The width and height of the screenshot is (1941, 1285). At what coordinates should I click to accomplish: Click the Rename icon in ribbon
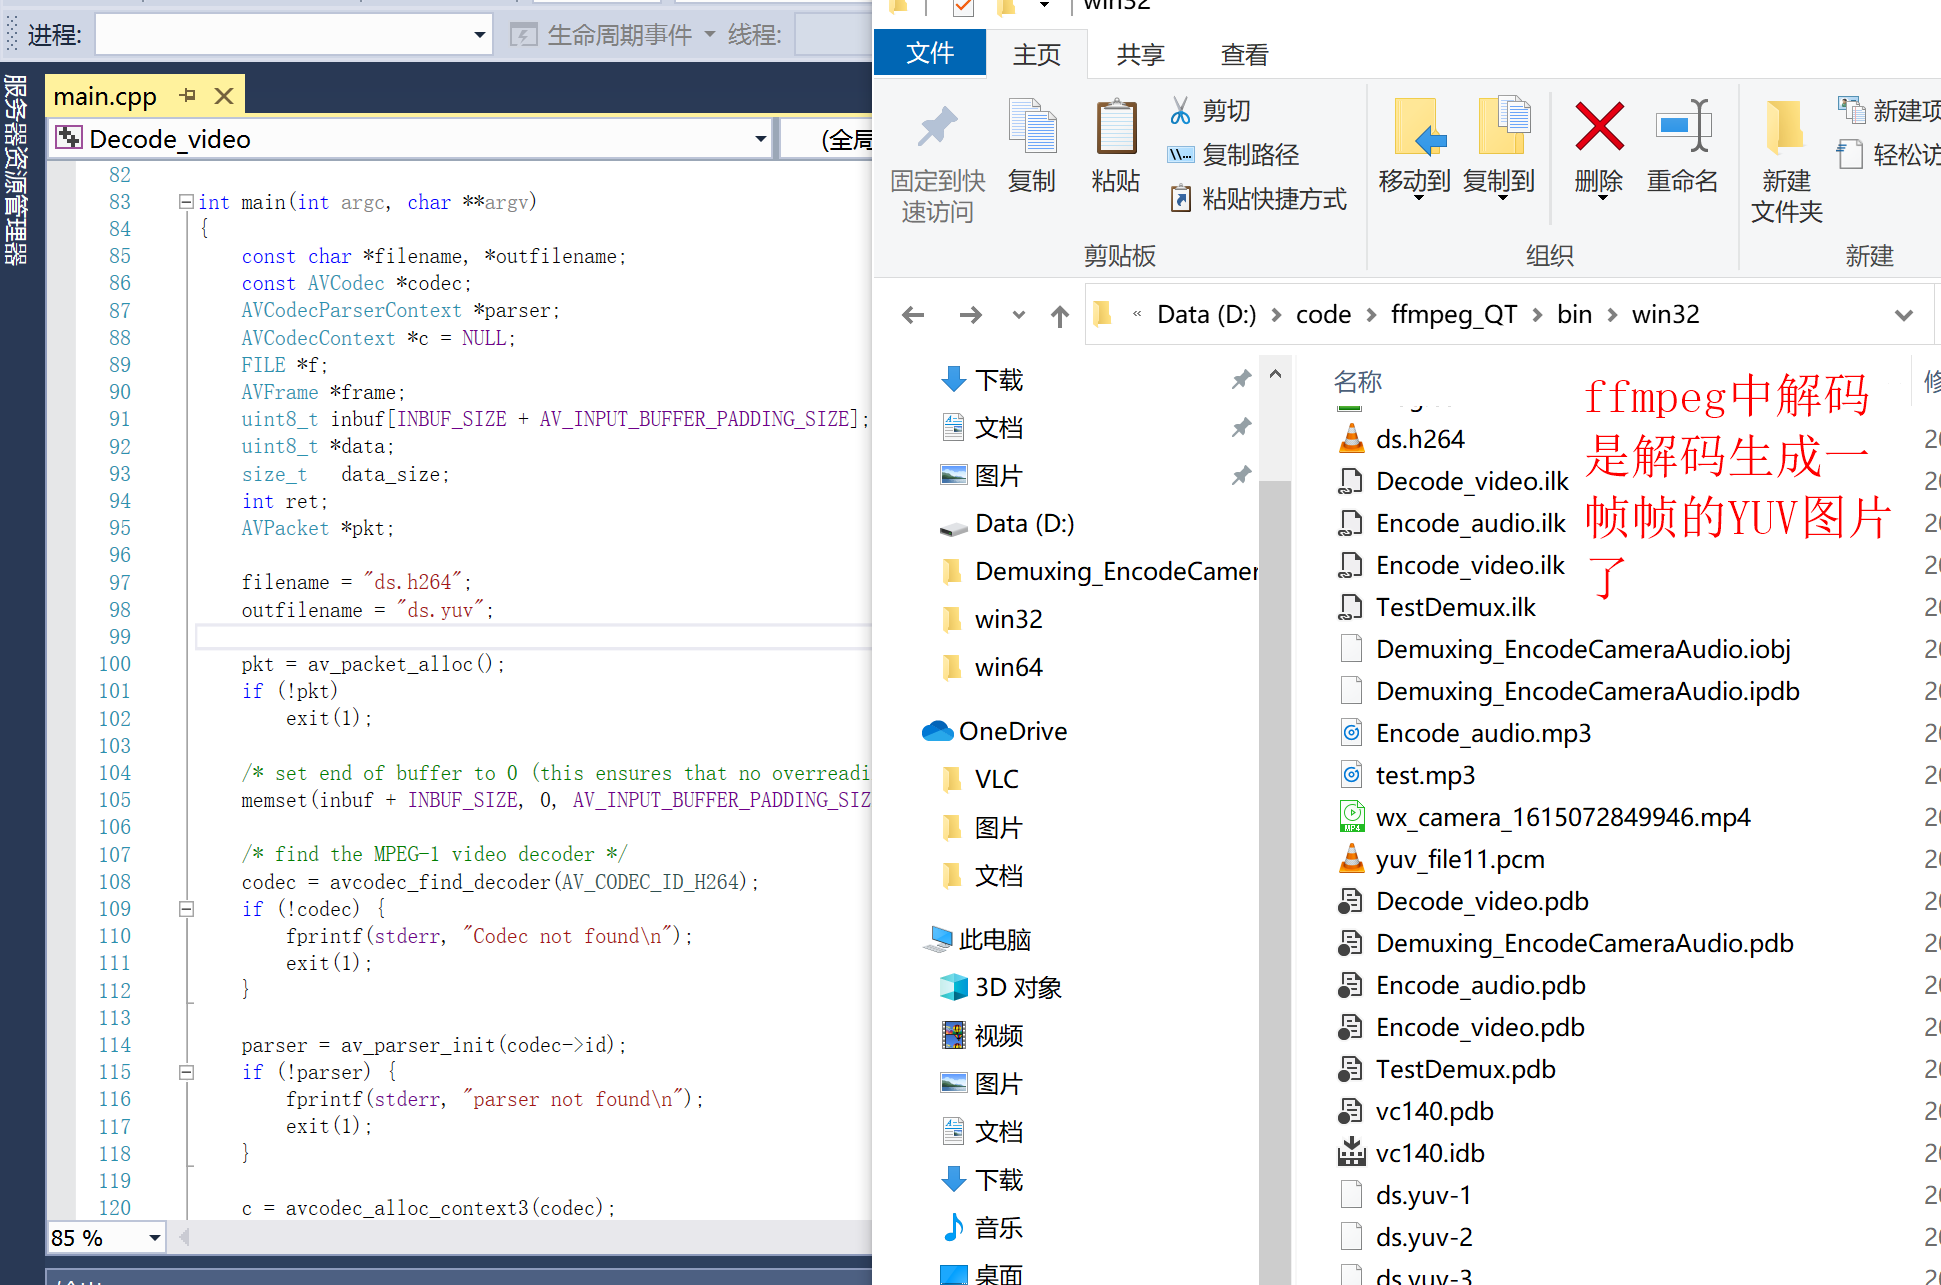click(x=1683, y=128)
